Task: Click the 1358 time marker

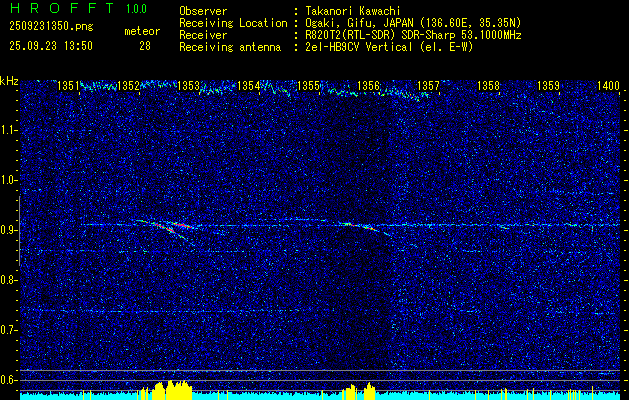Action: click(489, 85)
